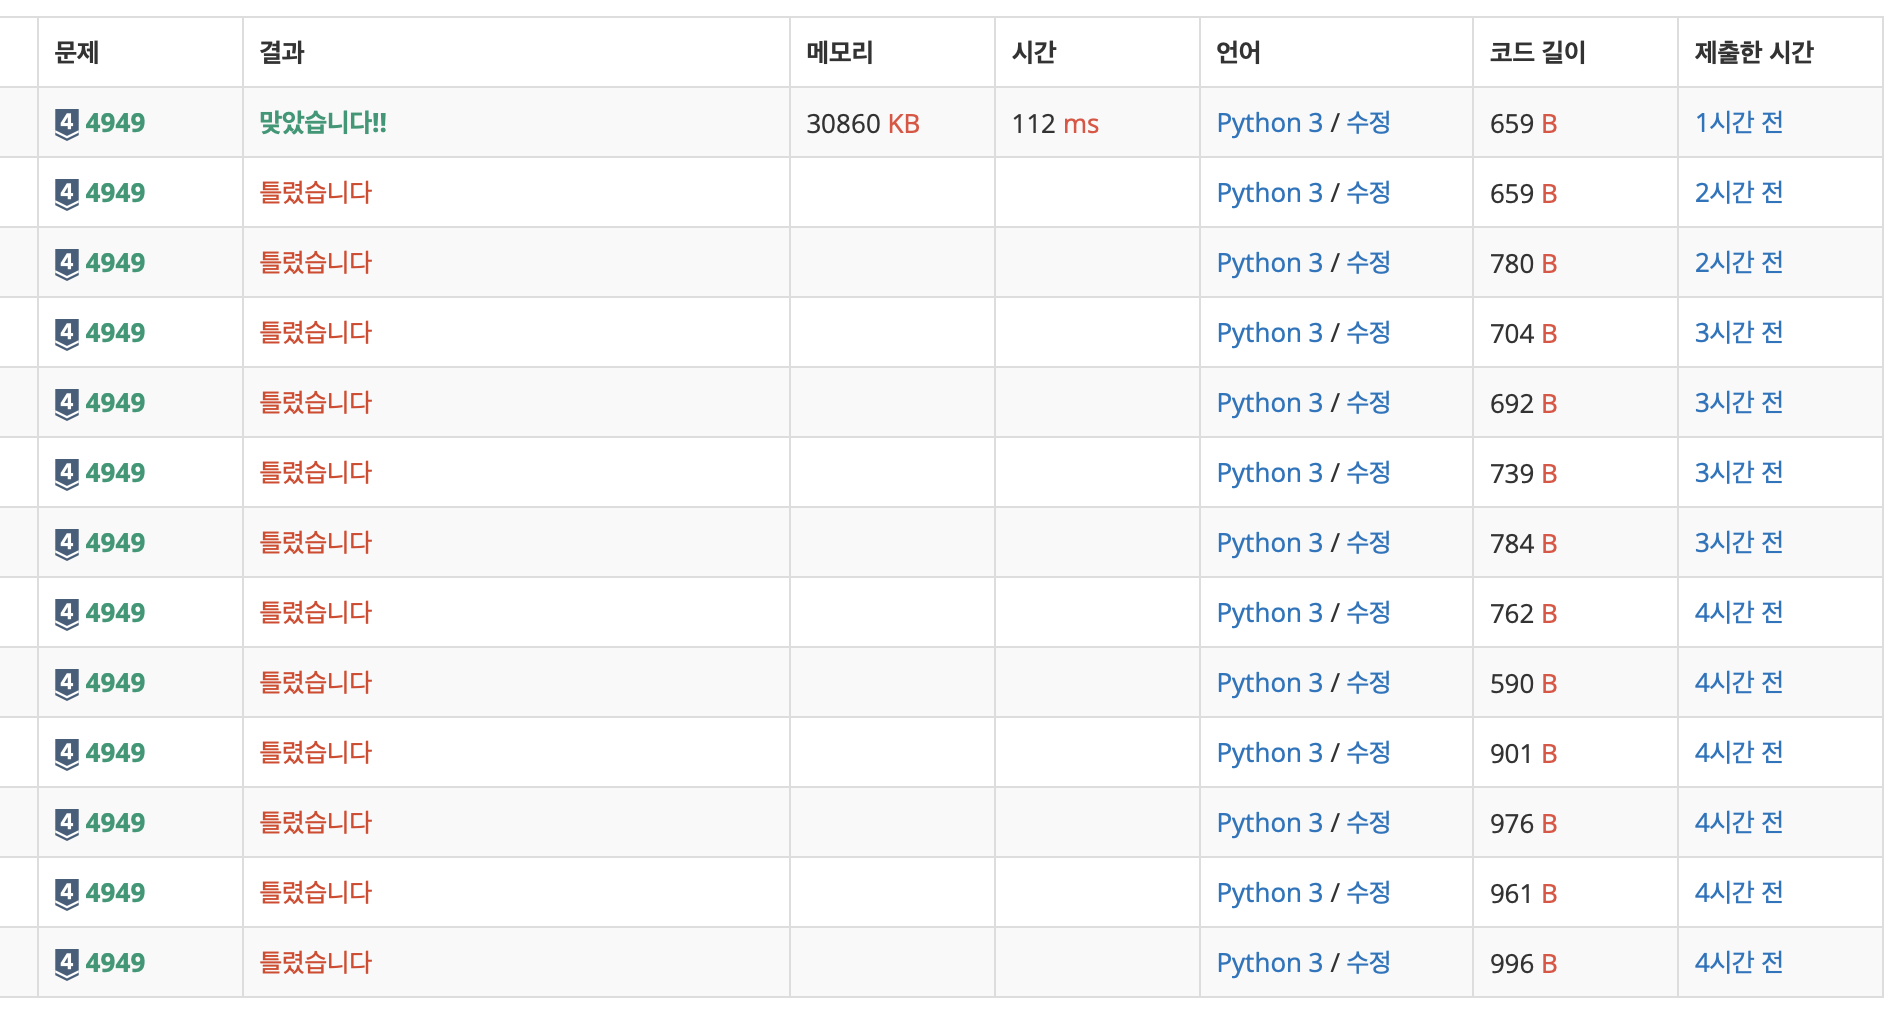Image resolution: width=1892 pixels, height=1012 pixels.
Task: Click the tier badge in the 739 B row
Action: [x=67, y=474]
